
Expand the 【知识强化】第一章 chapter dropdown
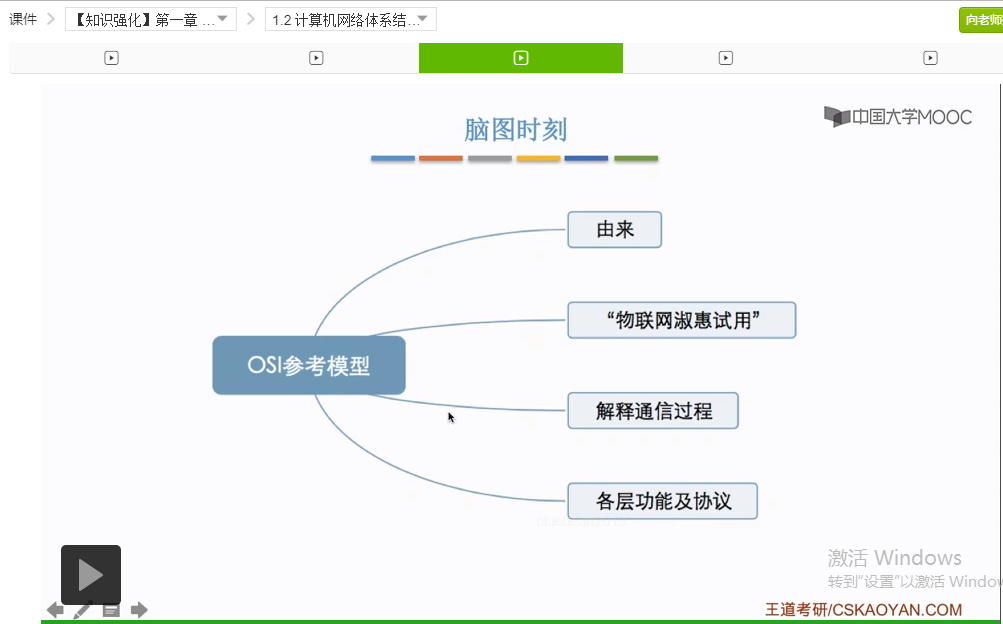click(151, 19)
